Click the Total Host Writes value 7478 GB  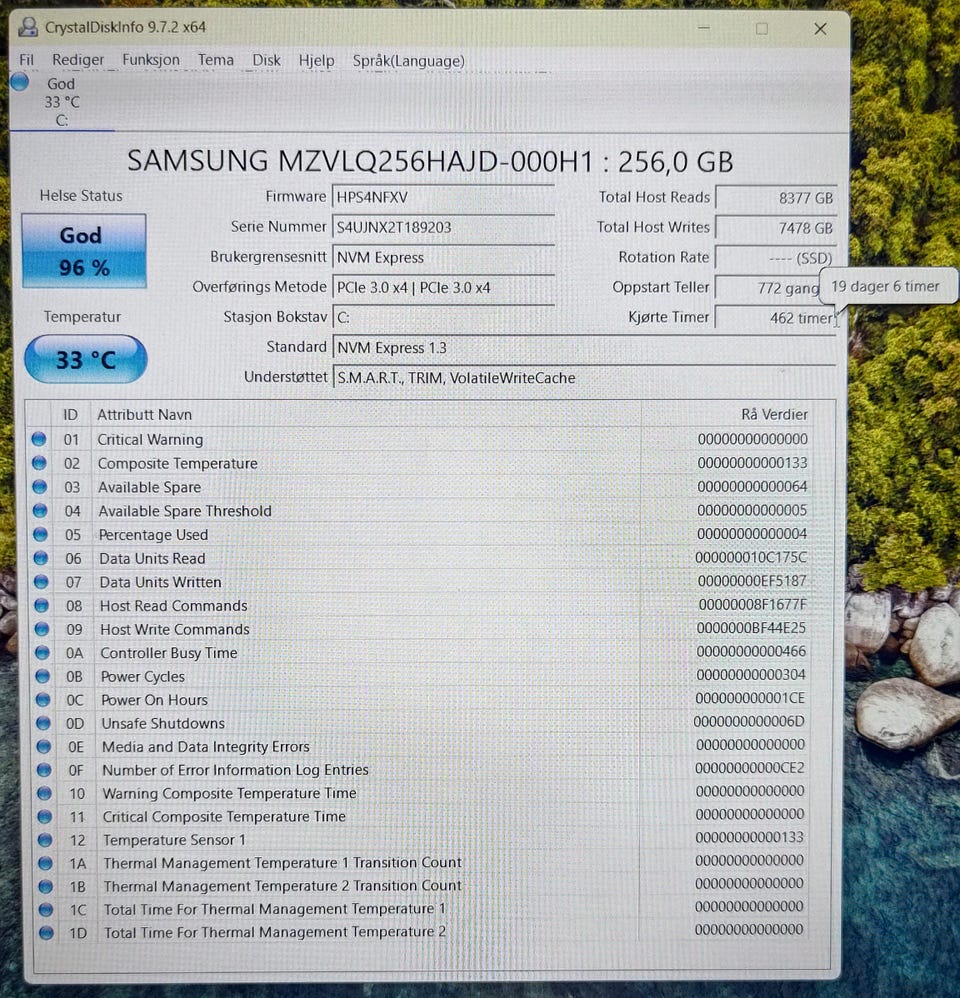tap(776, 228)
